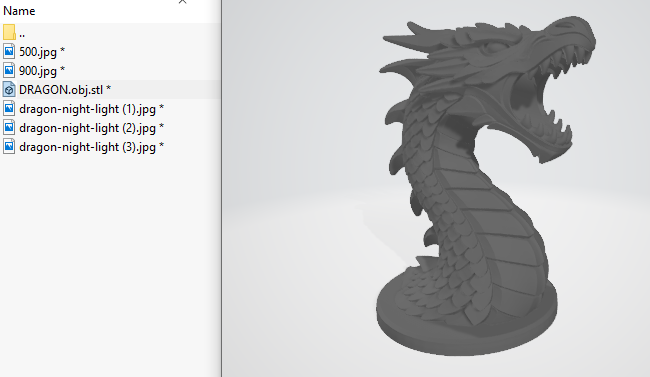Viewport: 650px width, 377px height.
Task: Click the DRAGON.obj.stl 3D file icon
Action: pyautogui.click(x=9, y=90)
